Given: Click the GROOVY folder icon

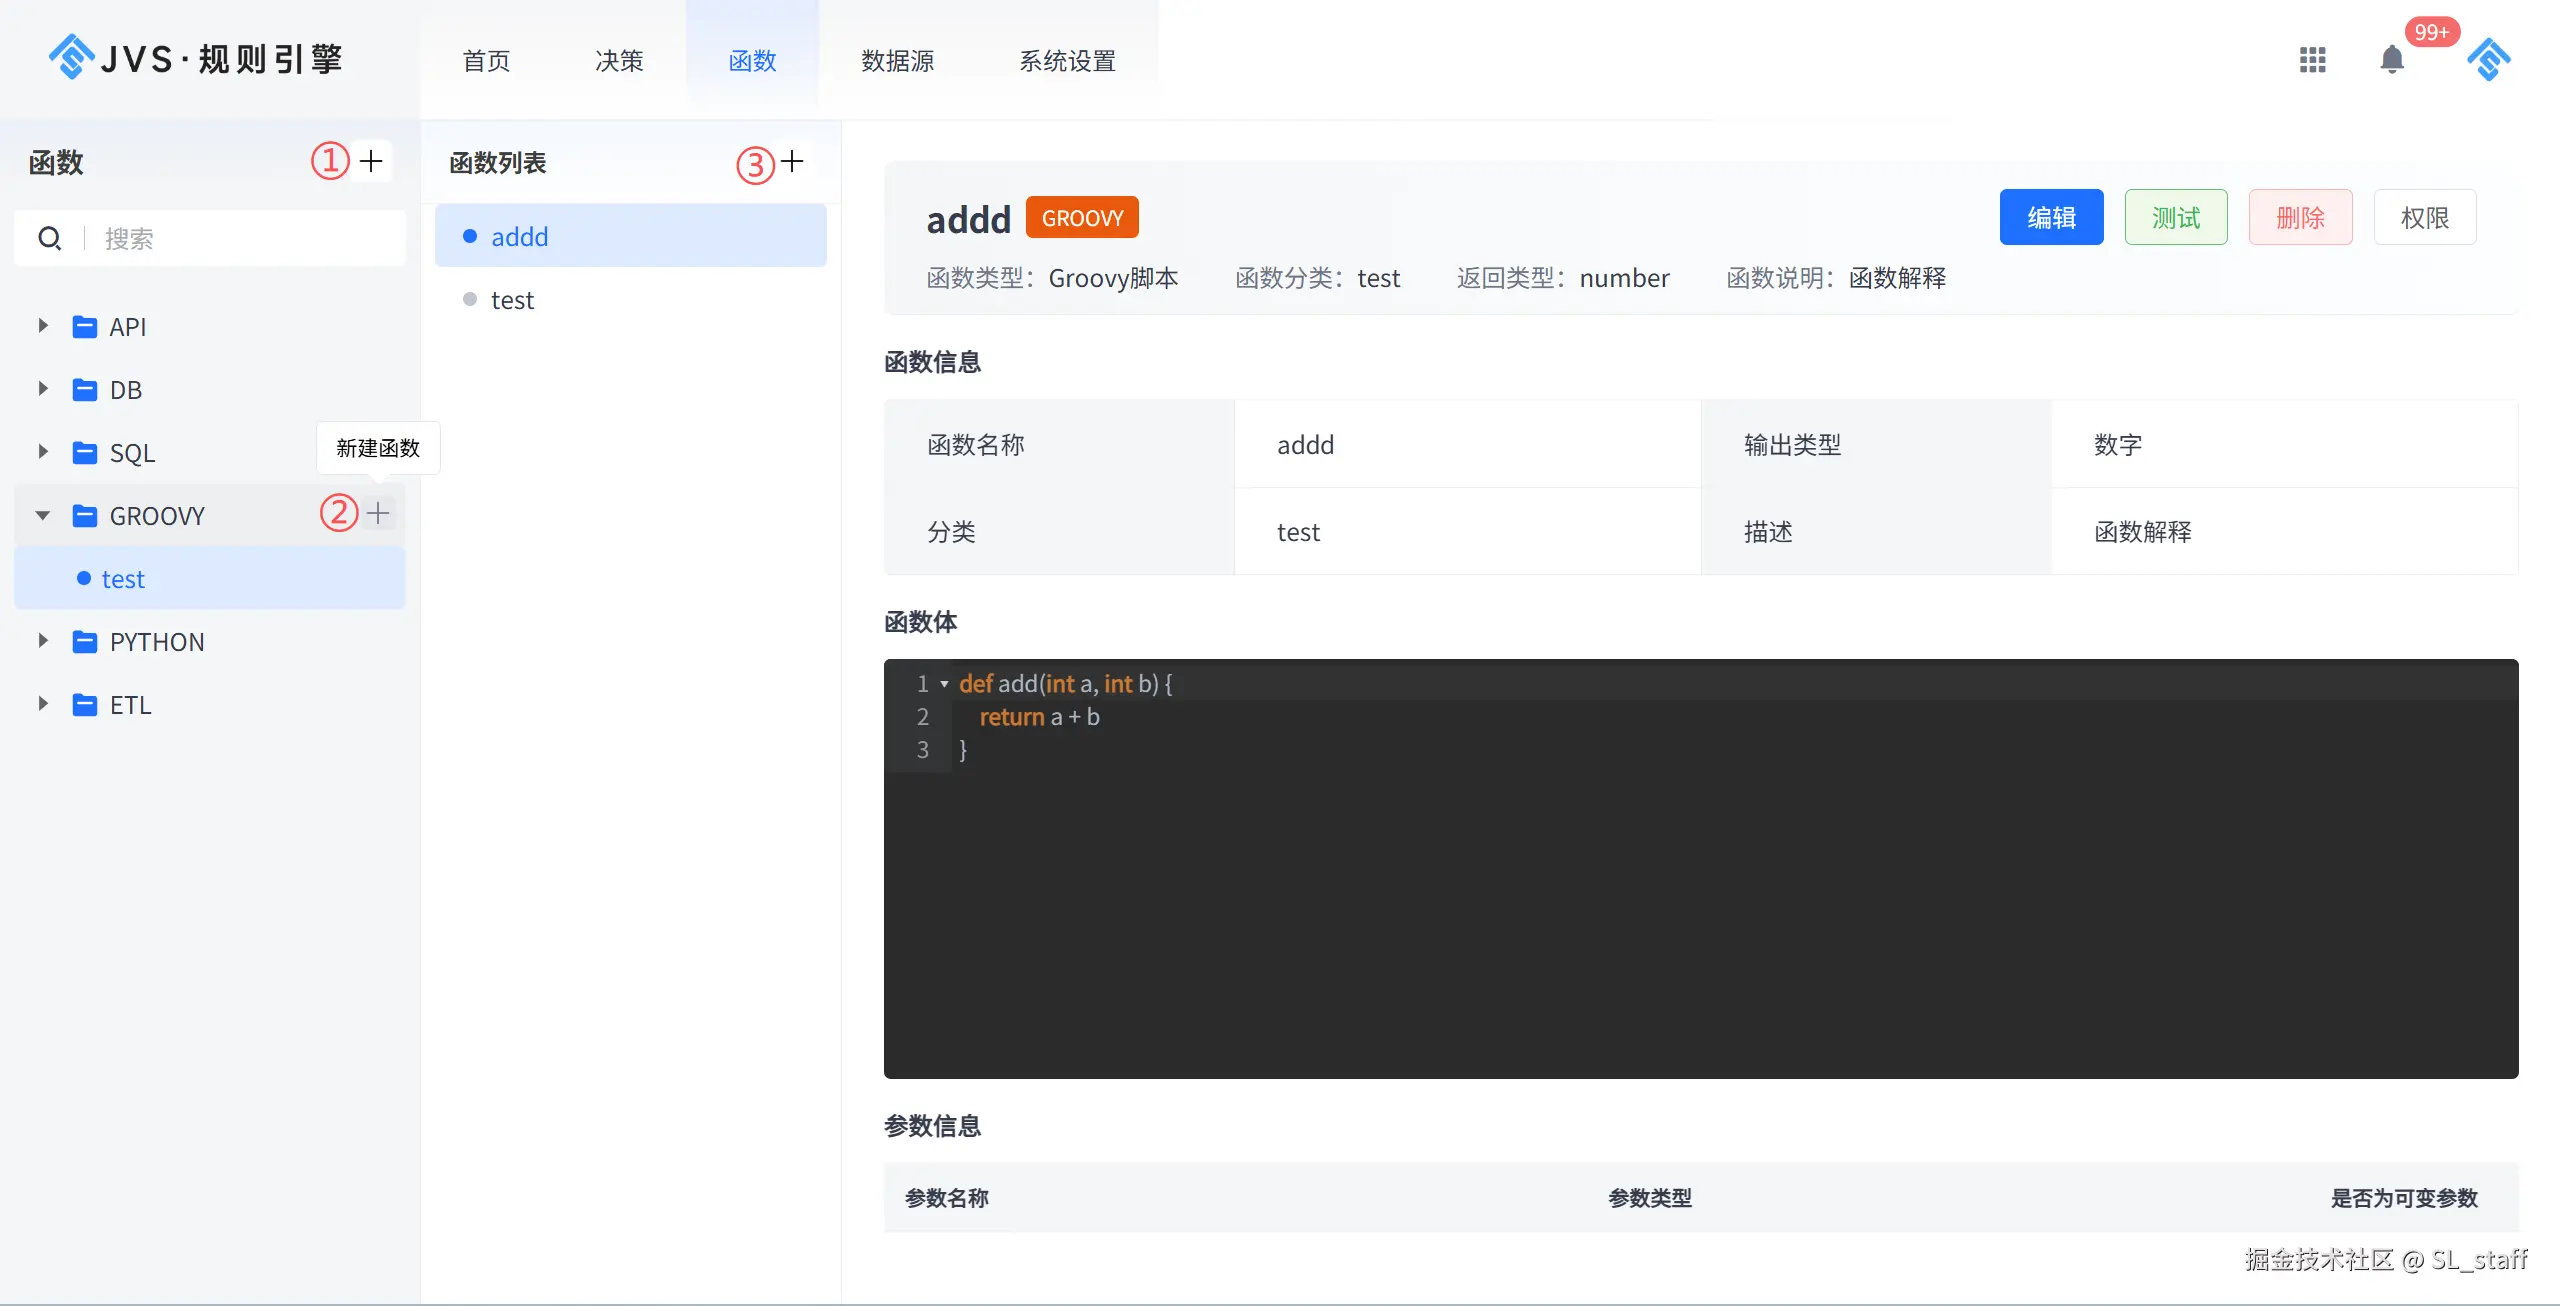Looking at the screenshot, I should 85,515.
